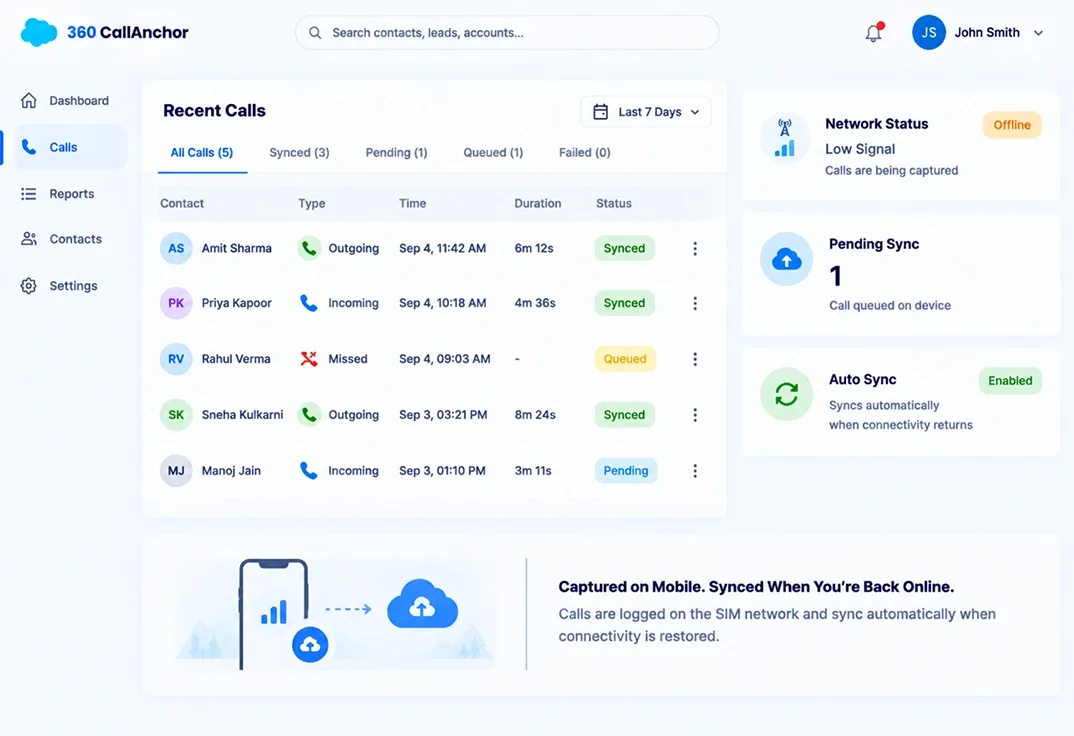The image size is (1074, 736).
Task: Click the Pending Sync cloud upload icon
Action: click(x=786, y=259)
